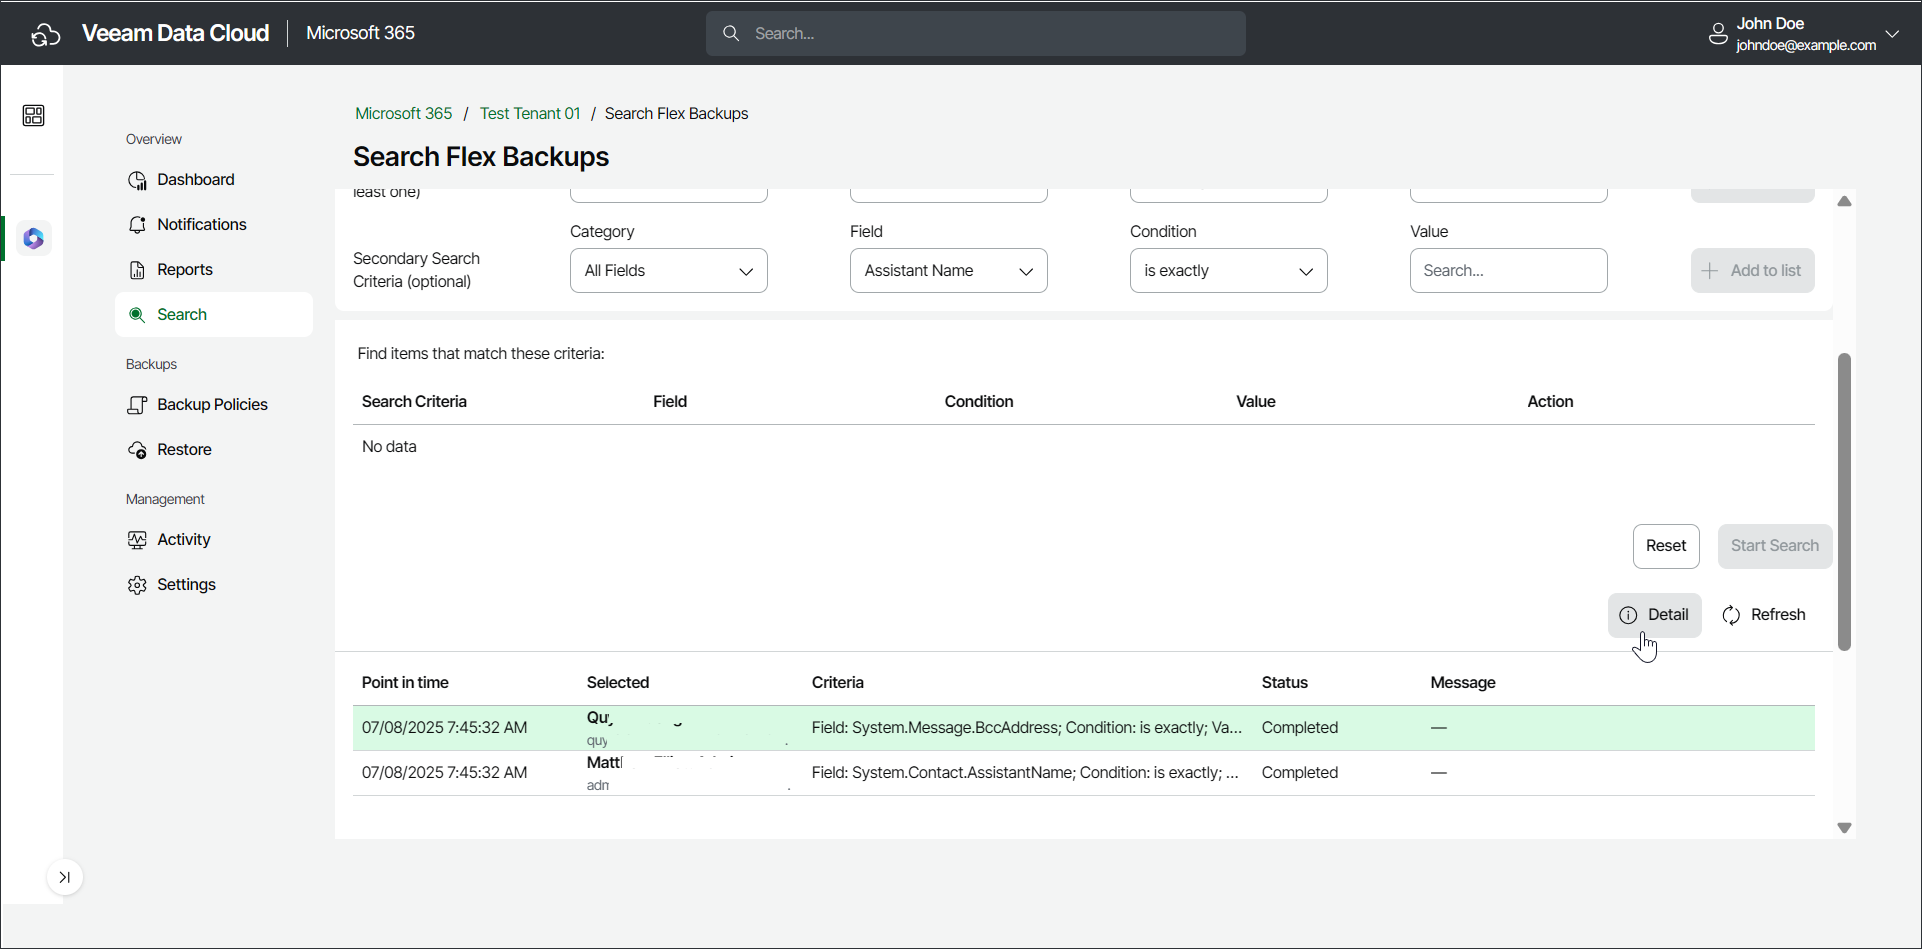Click the Status column header
The image size is (1922, 949).
click(x=1285, y=683)
